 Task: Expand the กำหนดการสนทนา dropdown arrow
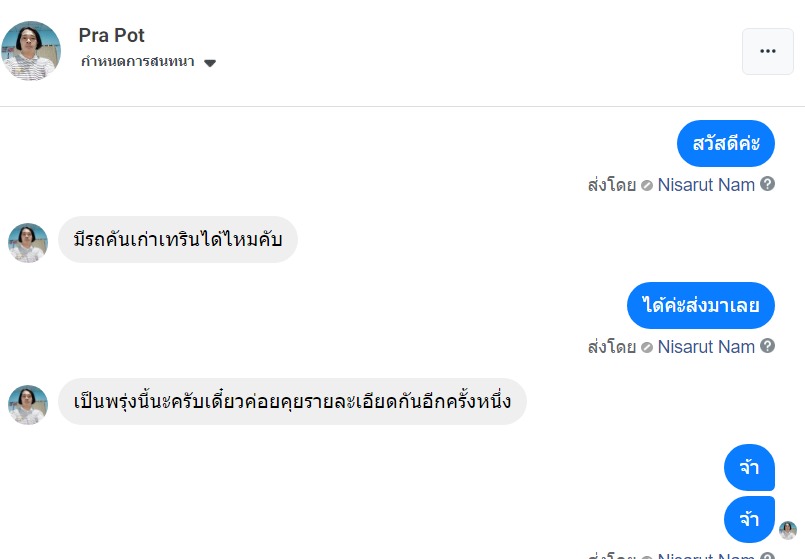click(210, 63)
